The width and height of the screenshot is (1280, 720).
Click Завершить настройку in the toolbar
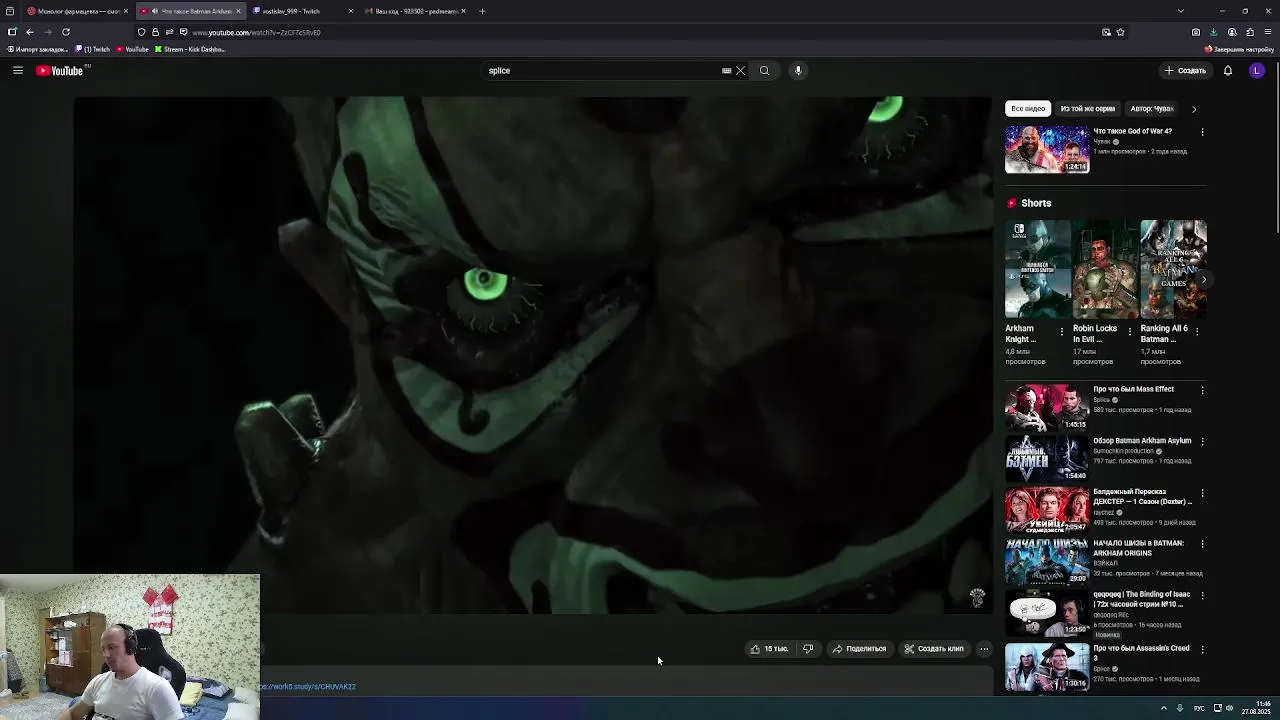(x=1240, y=49)
